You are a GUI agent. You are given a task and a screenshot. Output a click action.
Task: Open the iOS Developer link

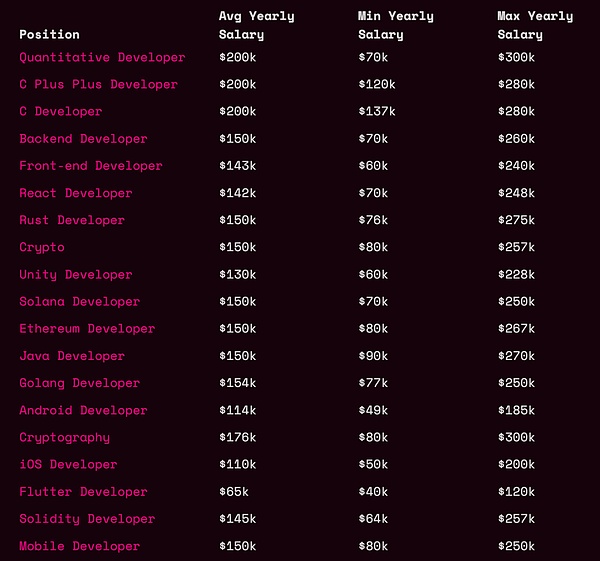(x=68, y=464)
